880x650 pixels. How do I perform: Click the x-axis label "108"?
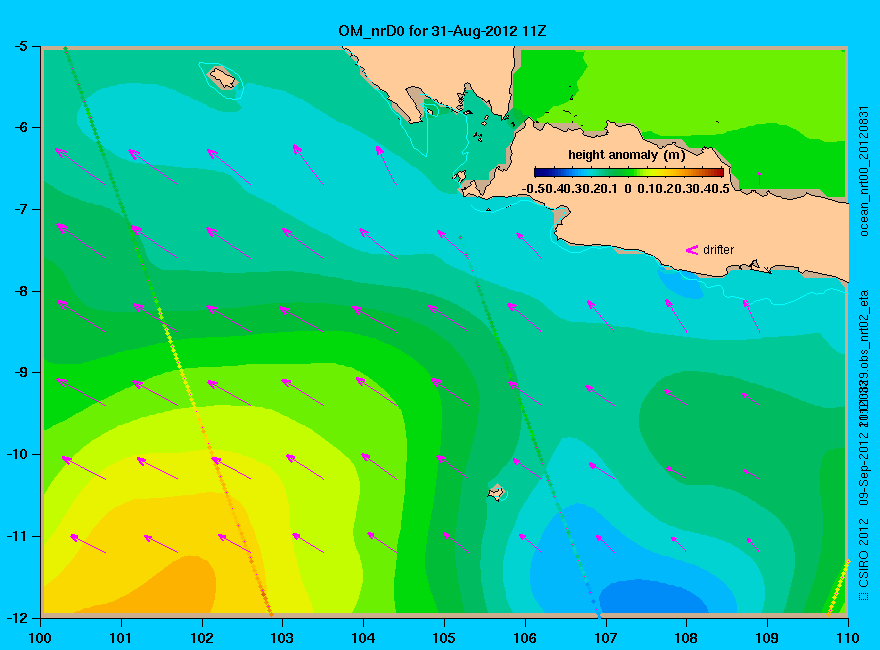pos(686,638)
